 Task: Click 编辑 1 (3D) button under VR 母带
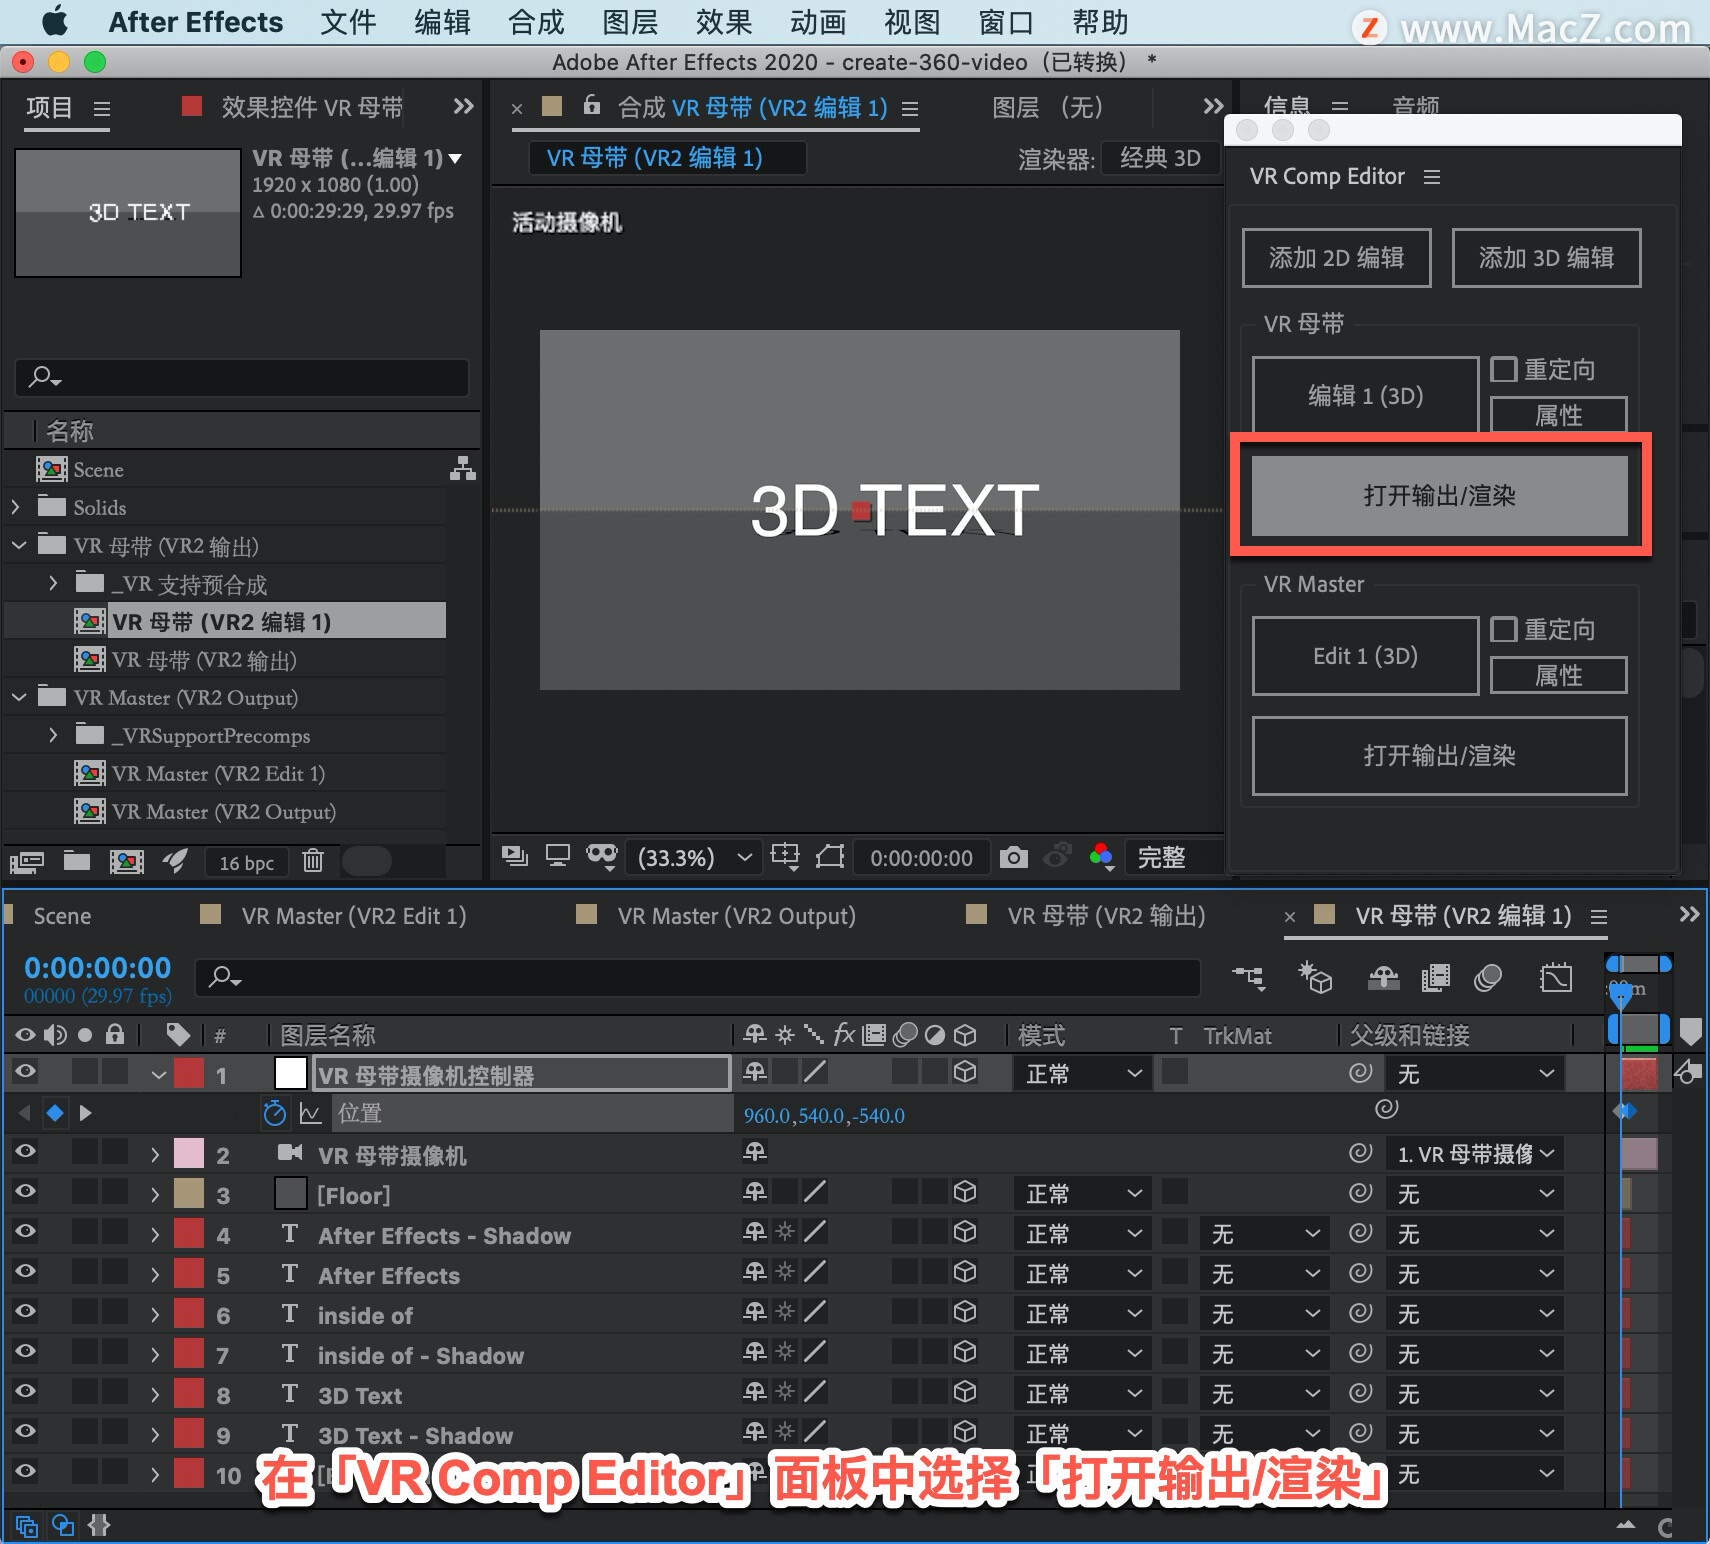pyautogui.click(x=1365, y=395)
